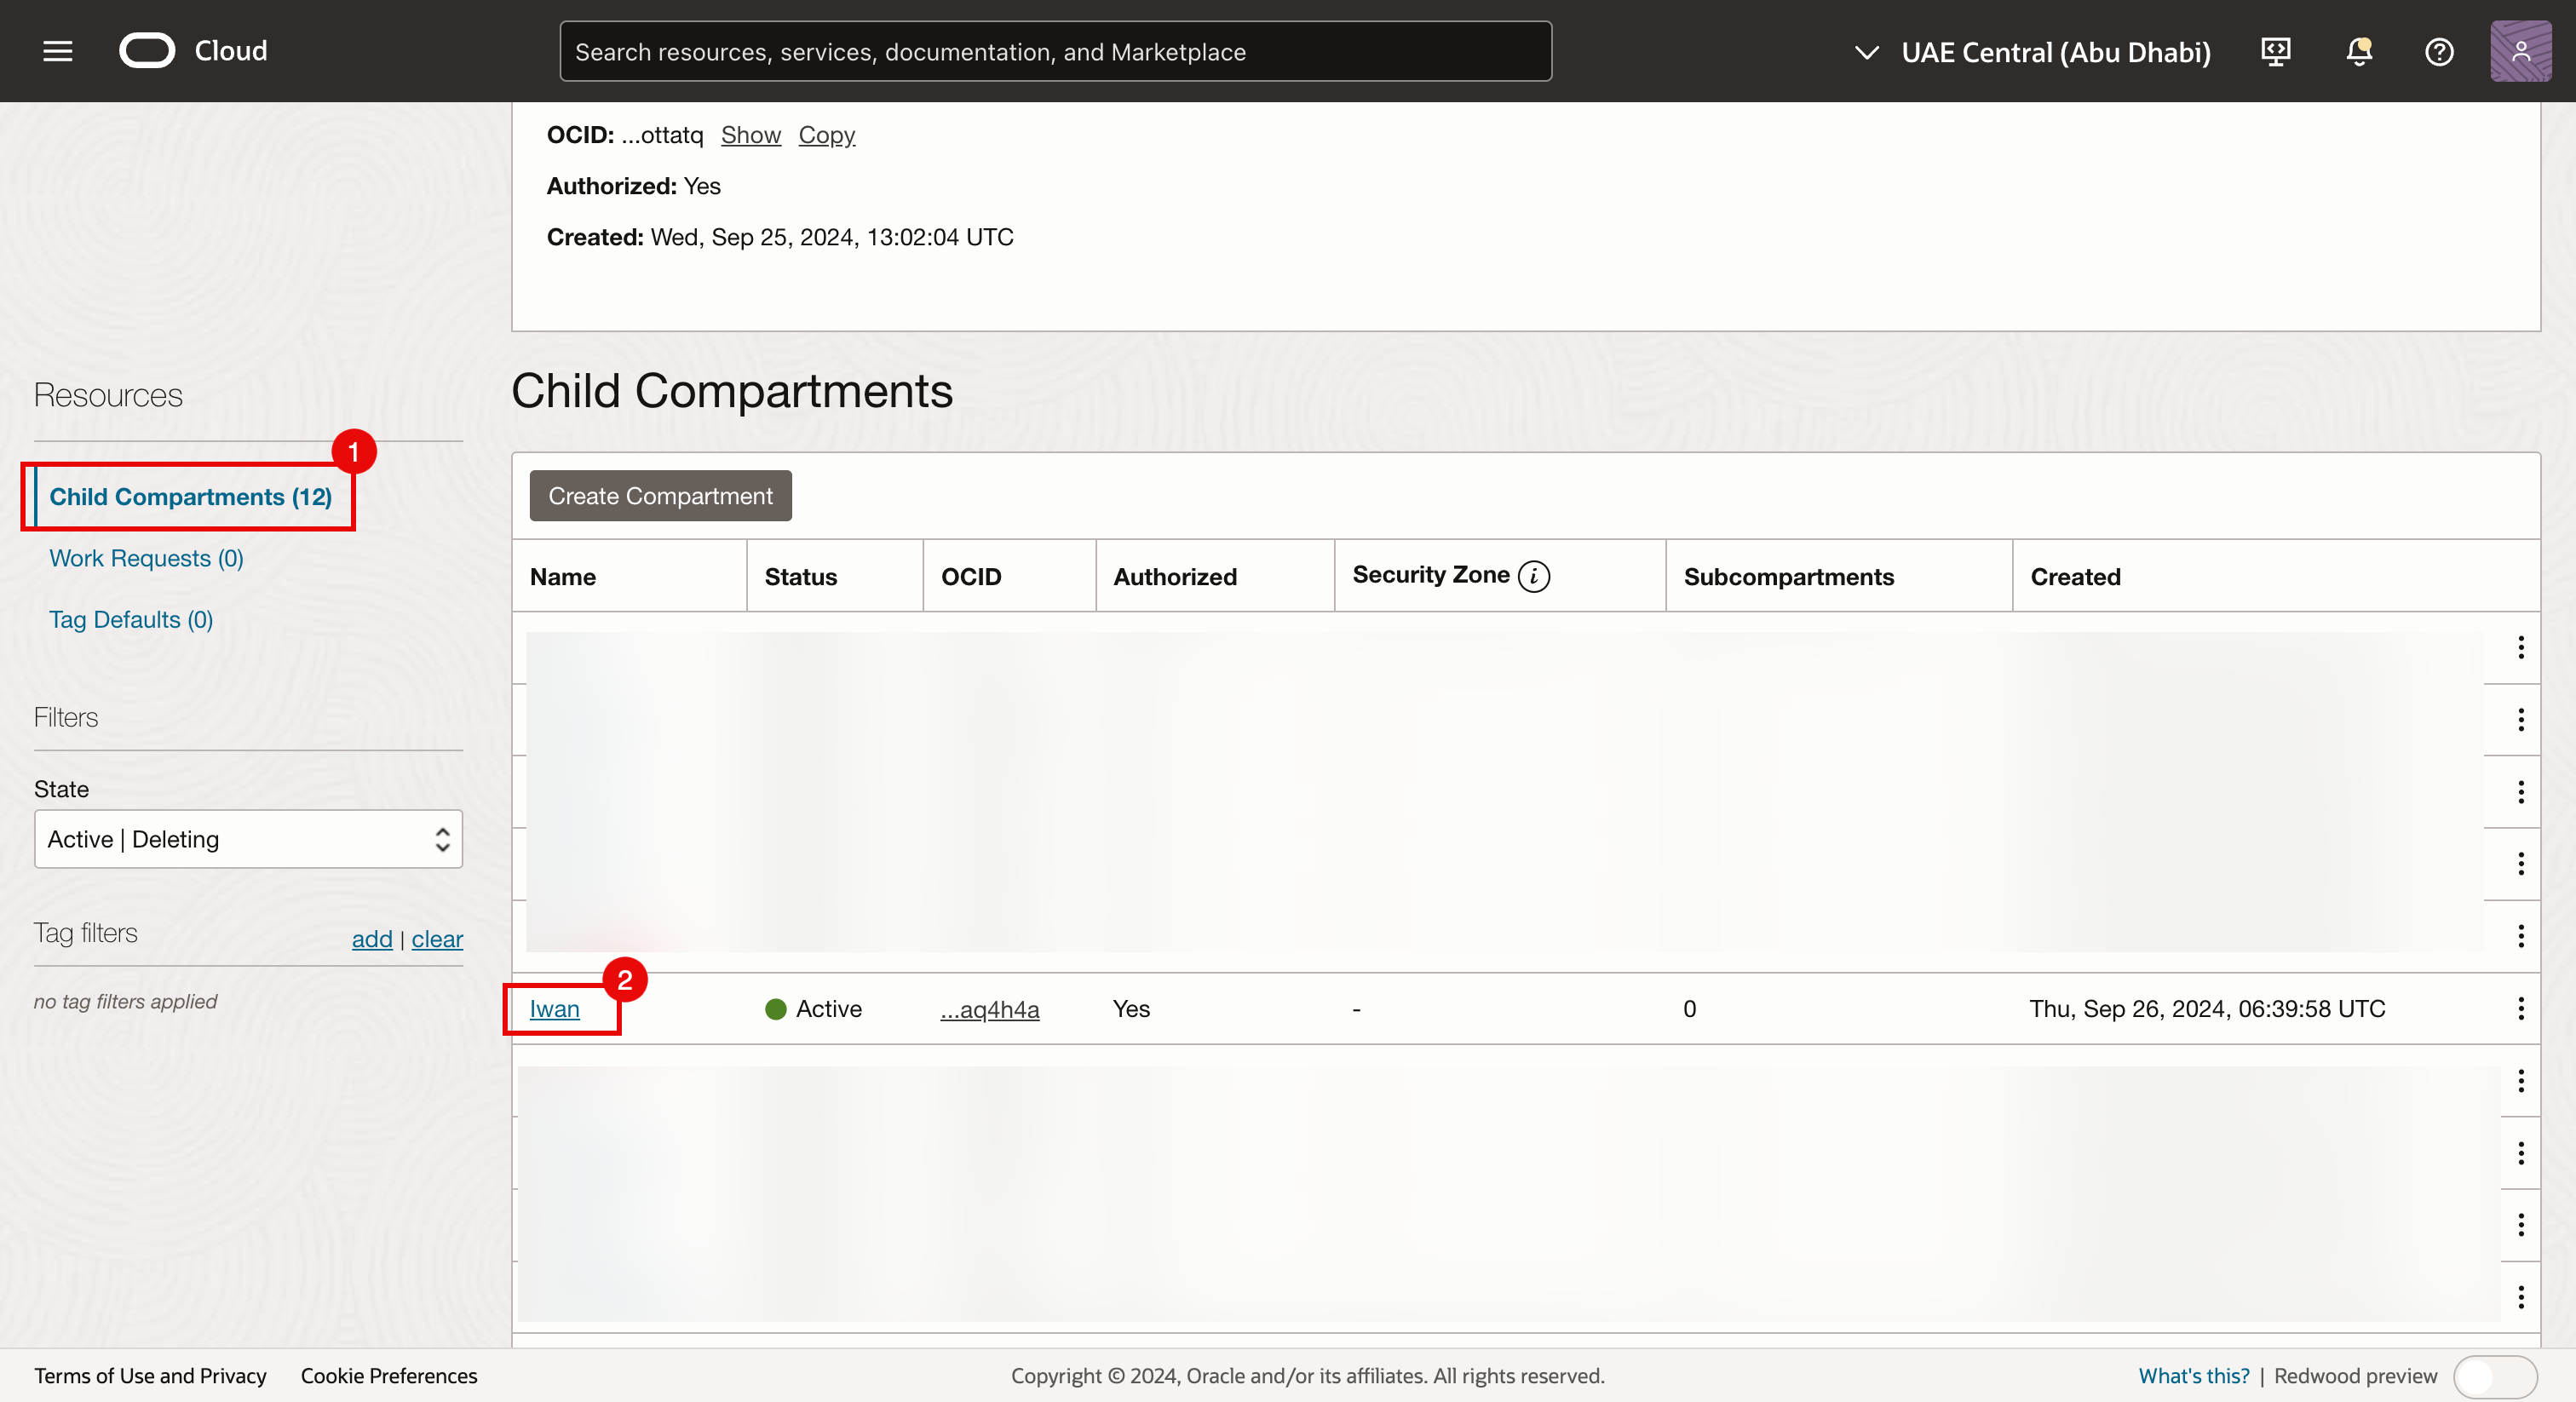Copy the compartment OCID

[826, 135]
